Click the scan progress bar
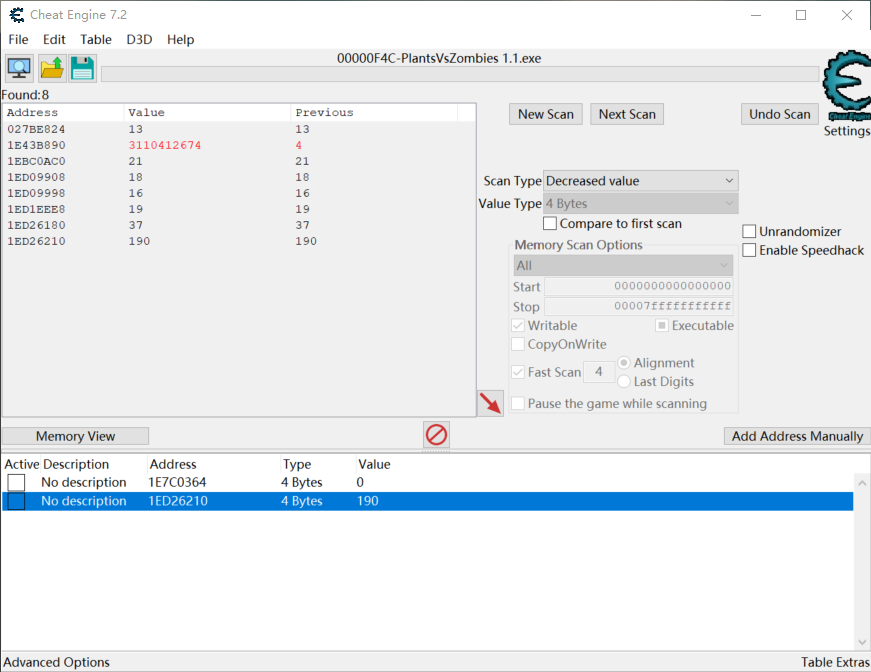The width and height of the screenshot is (871, 672). coord(460,74)
